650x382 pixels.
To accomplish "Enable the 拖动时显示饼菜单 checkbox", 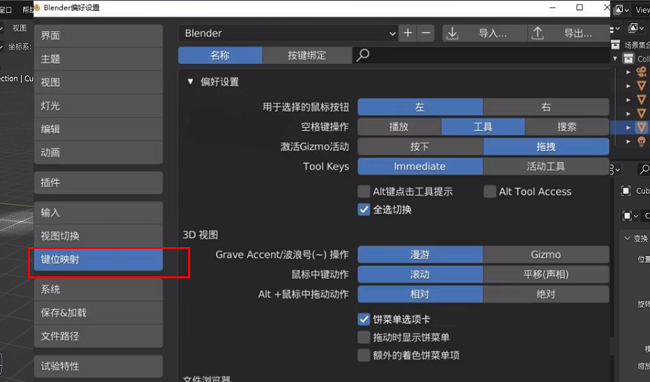I will point(364,337).
